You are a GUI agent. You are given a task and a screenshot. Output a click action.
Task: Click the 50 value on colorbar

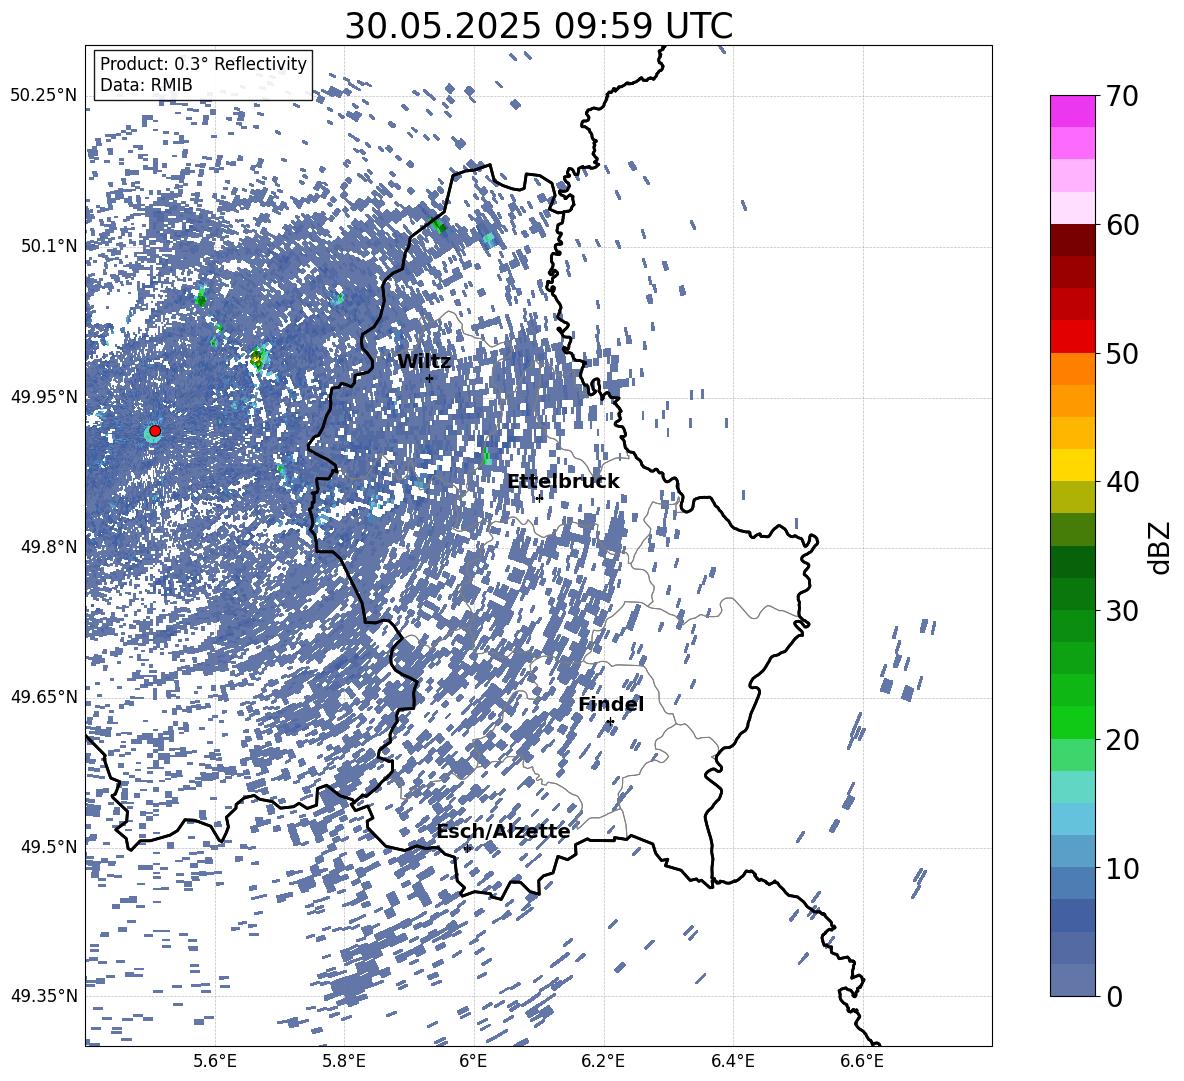1122,353
